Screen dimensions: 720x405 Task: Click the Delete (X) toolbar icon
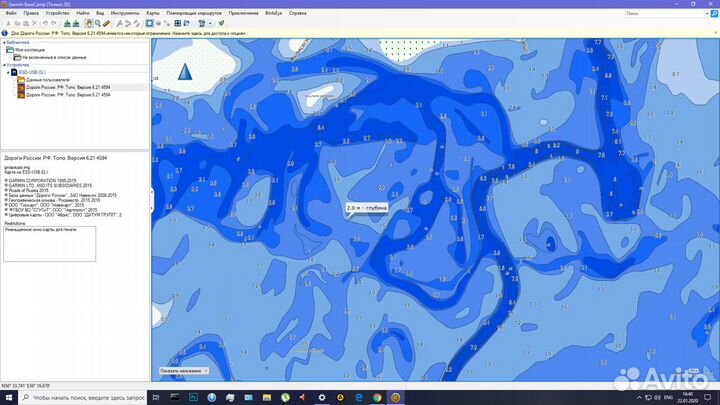pyautogui.click(x=34, y=23)
